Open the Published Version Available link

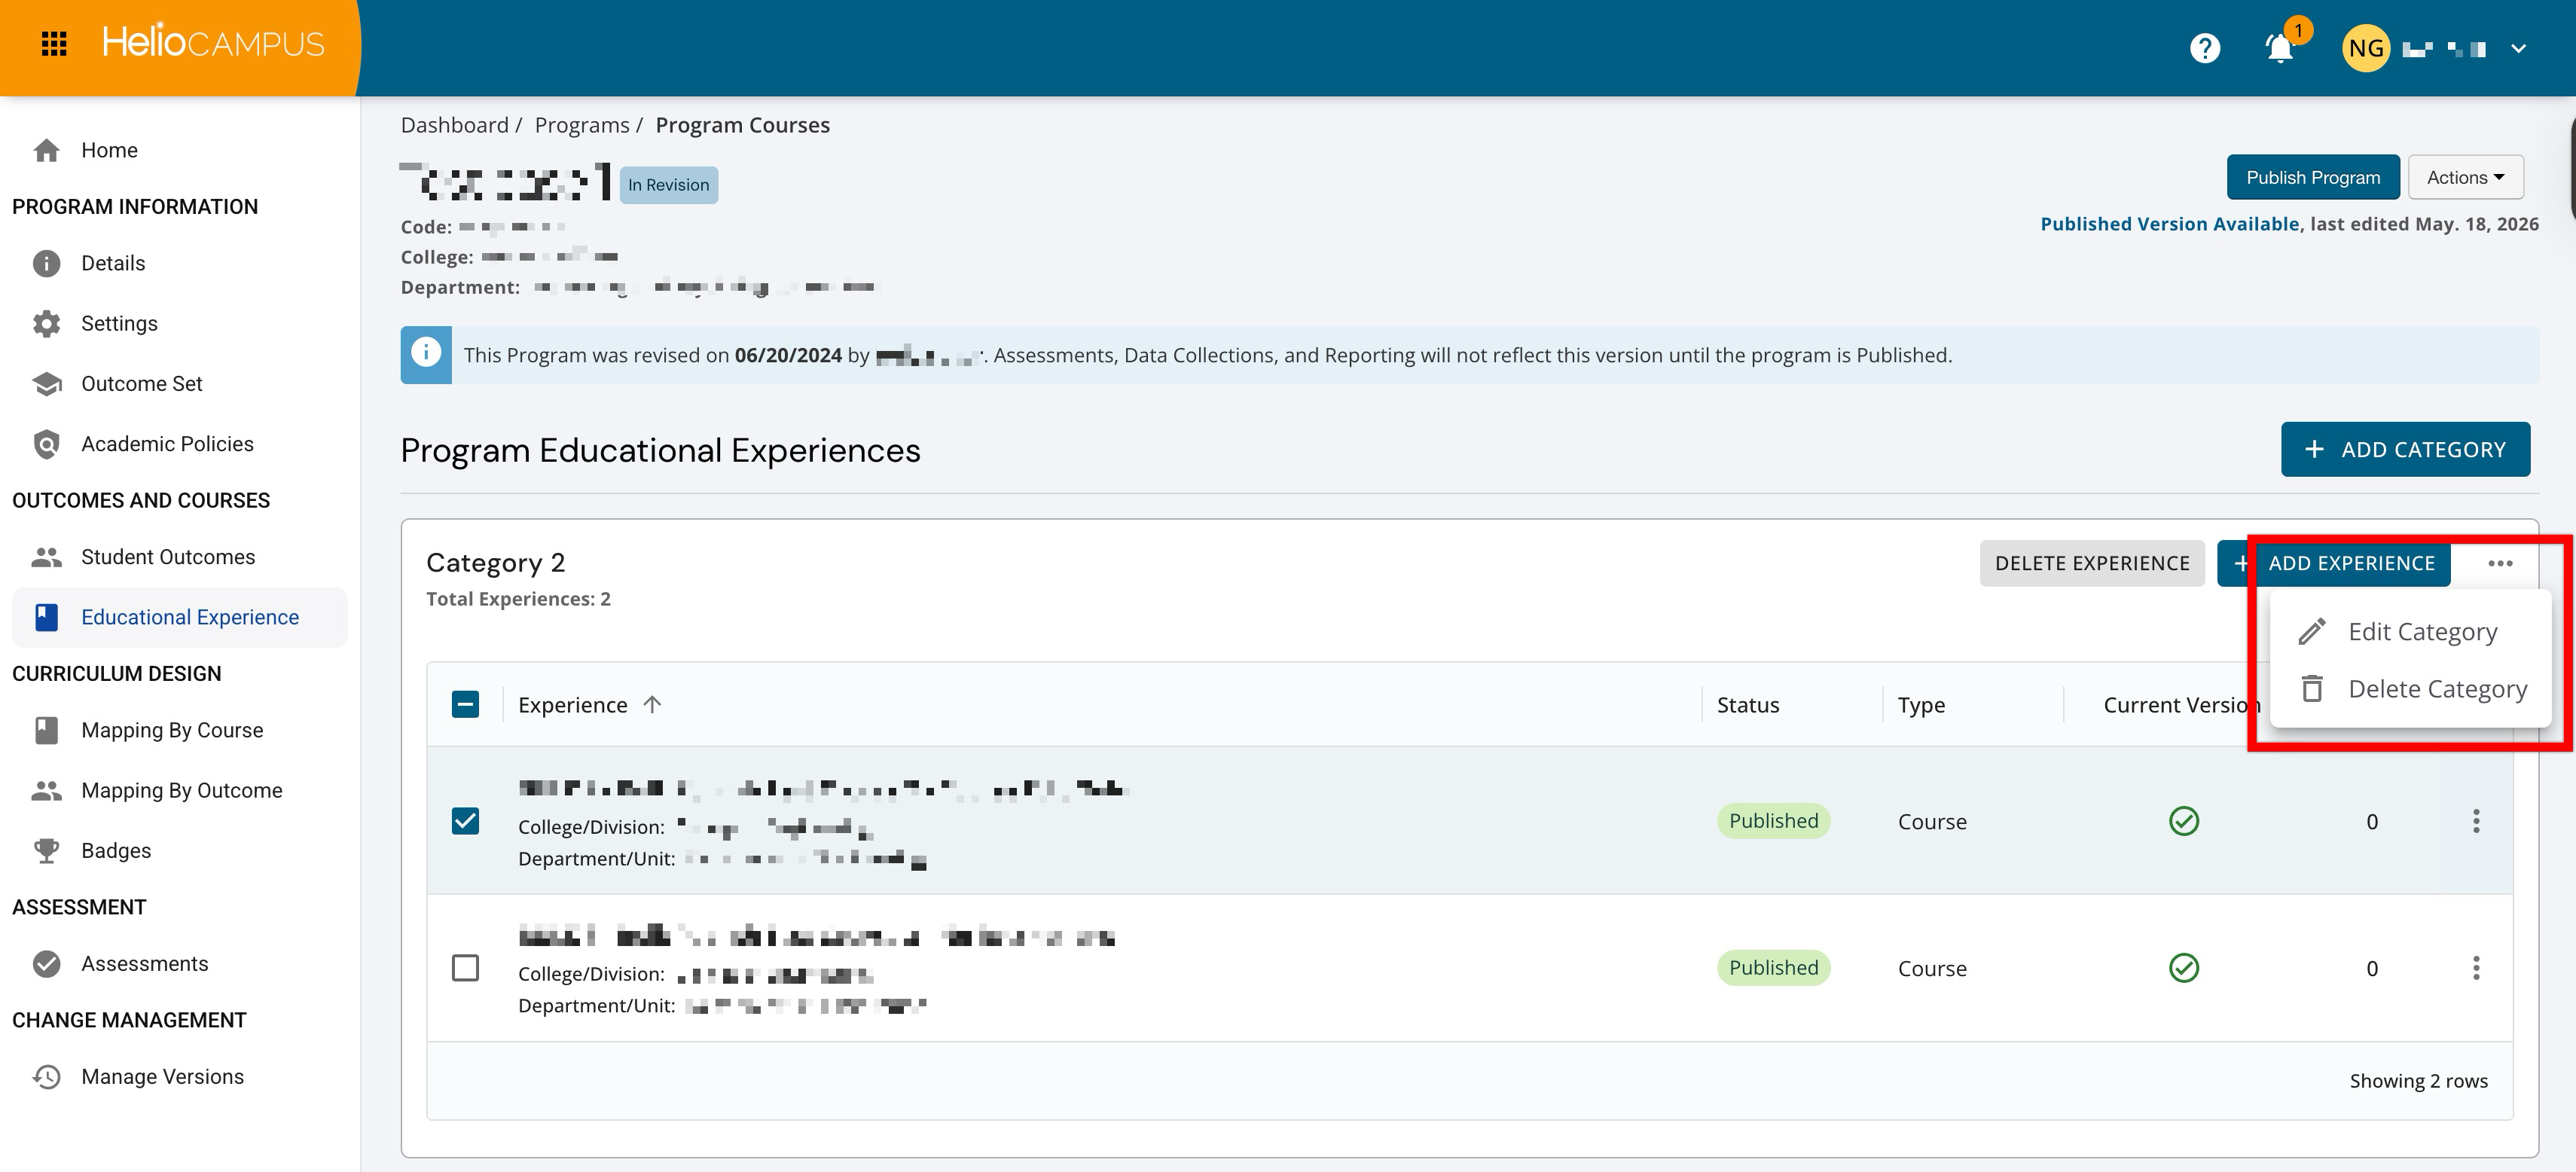[x=2169, y=224]
